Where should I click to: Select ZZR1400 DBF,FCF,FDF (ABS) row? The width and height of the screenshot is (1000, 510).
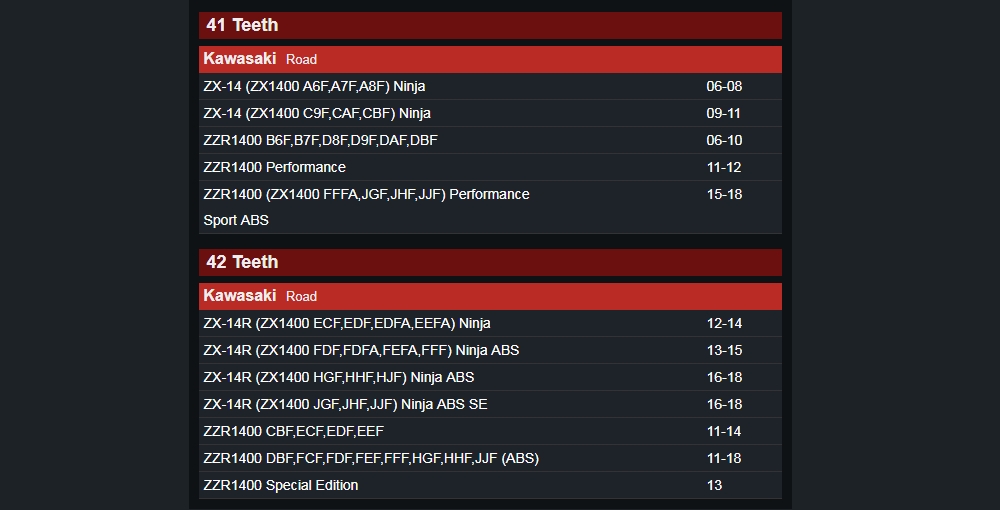[490, 458]
